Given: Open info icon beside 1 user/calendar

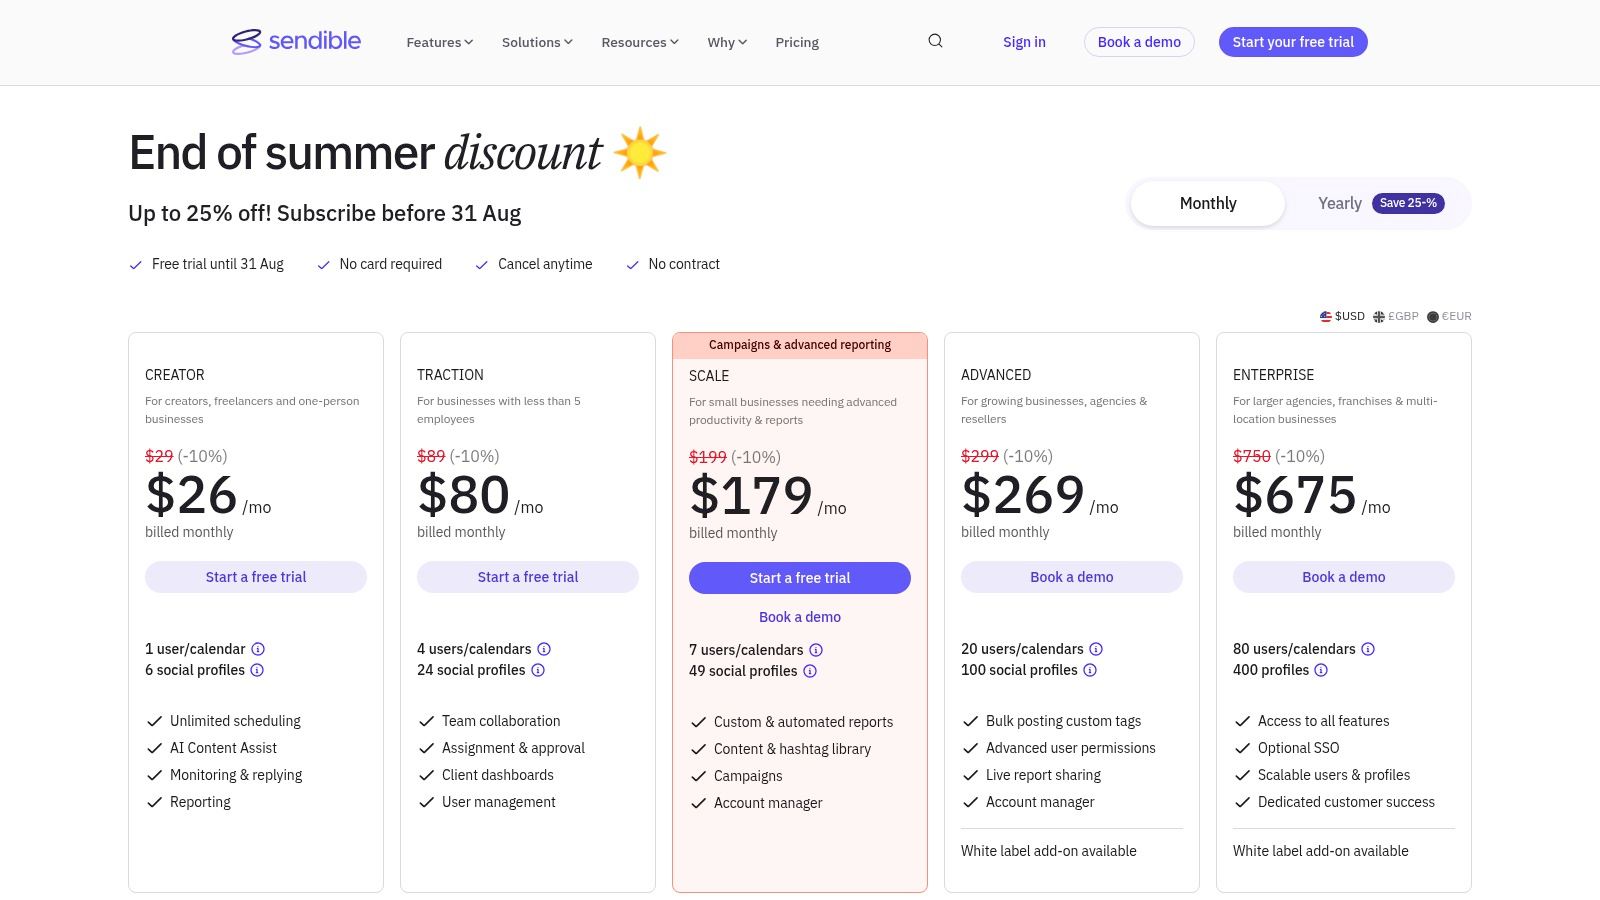Looking at the screenshot, I should (258, 649).
